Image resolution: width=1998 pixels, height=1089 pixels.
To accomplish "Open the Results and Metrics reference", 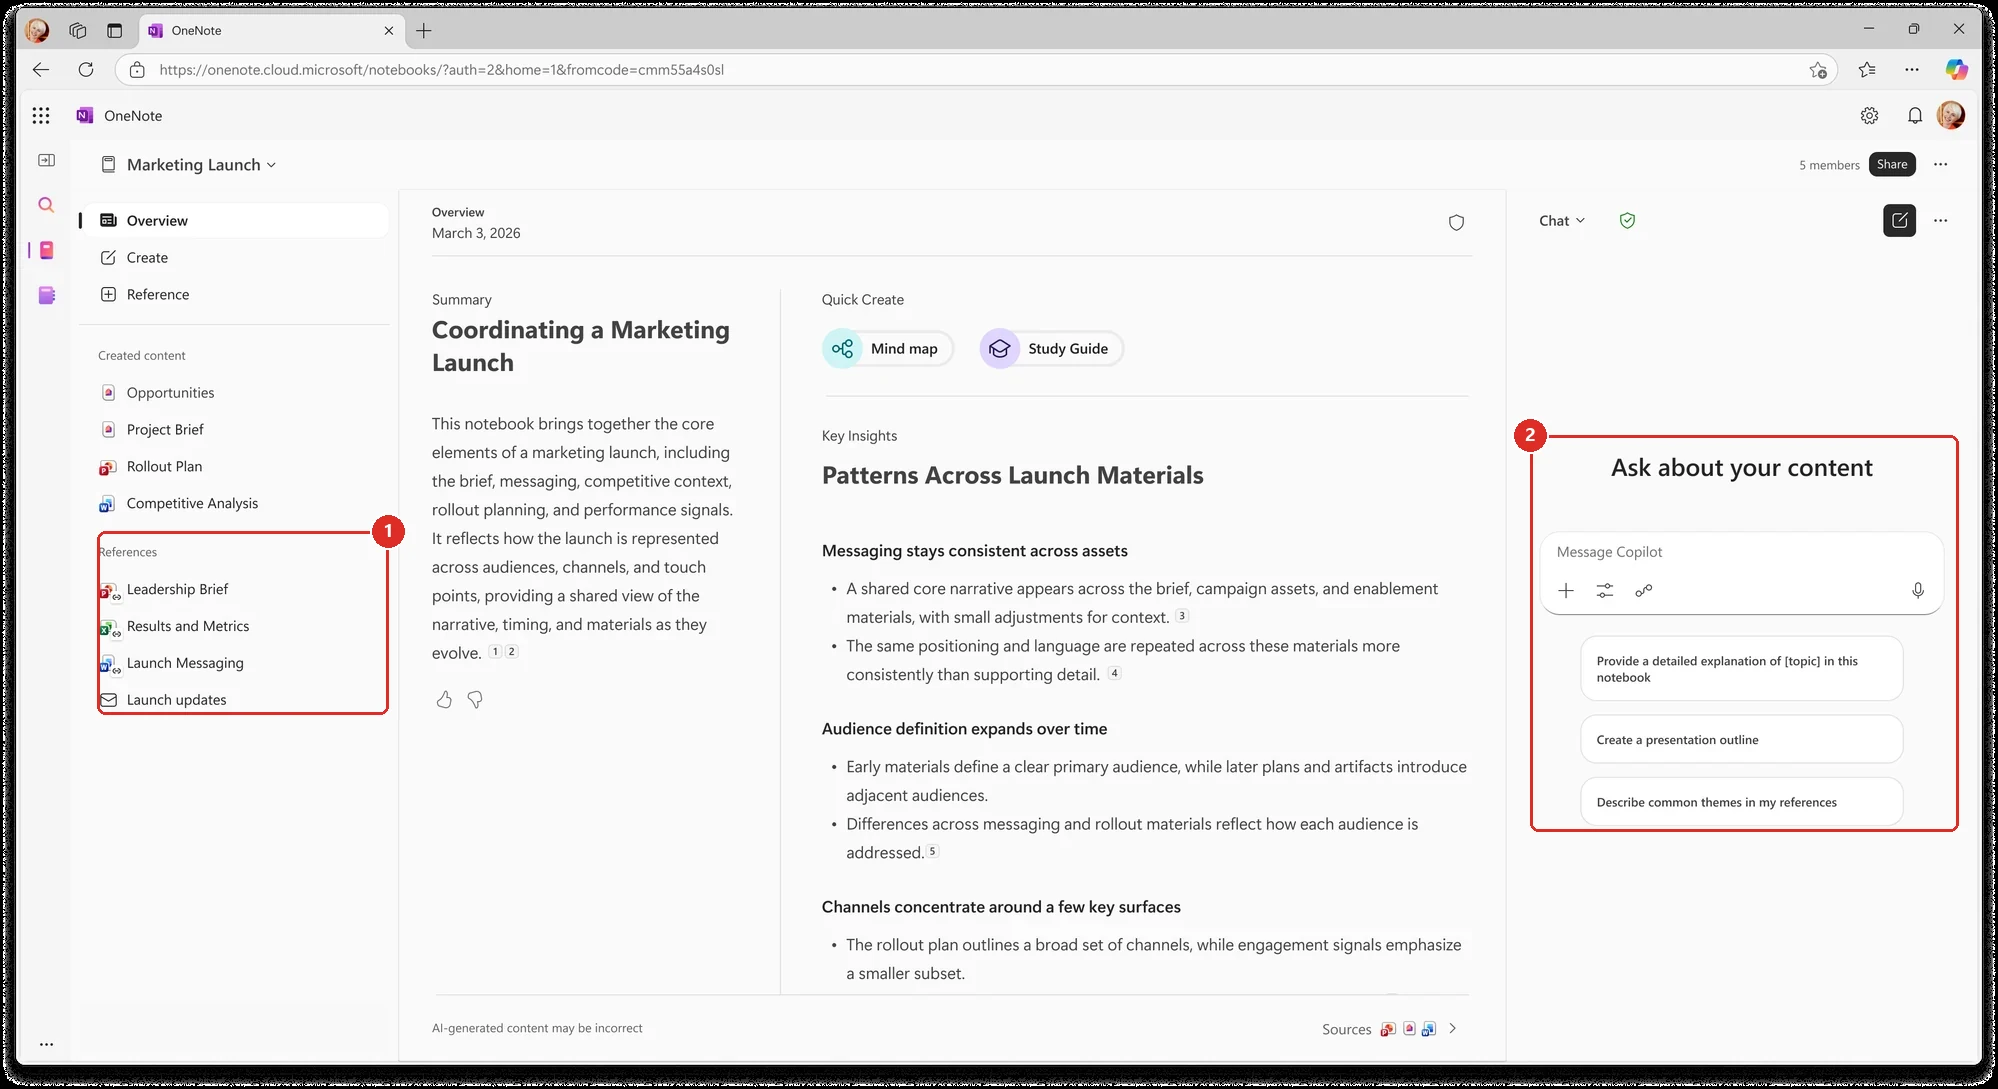I will tap(188, 627).
